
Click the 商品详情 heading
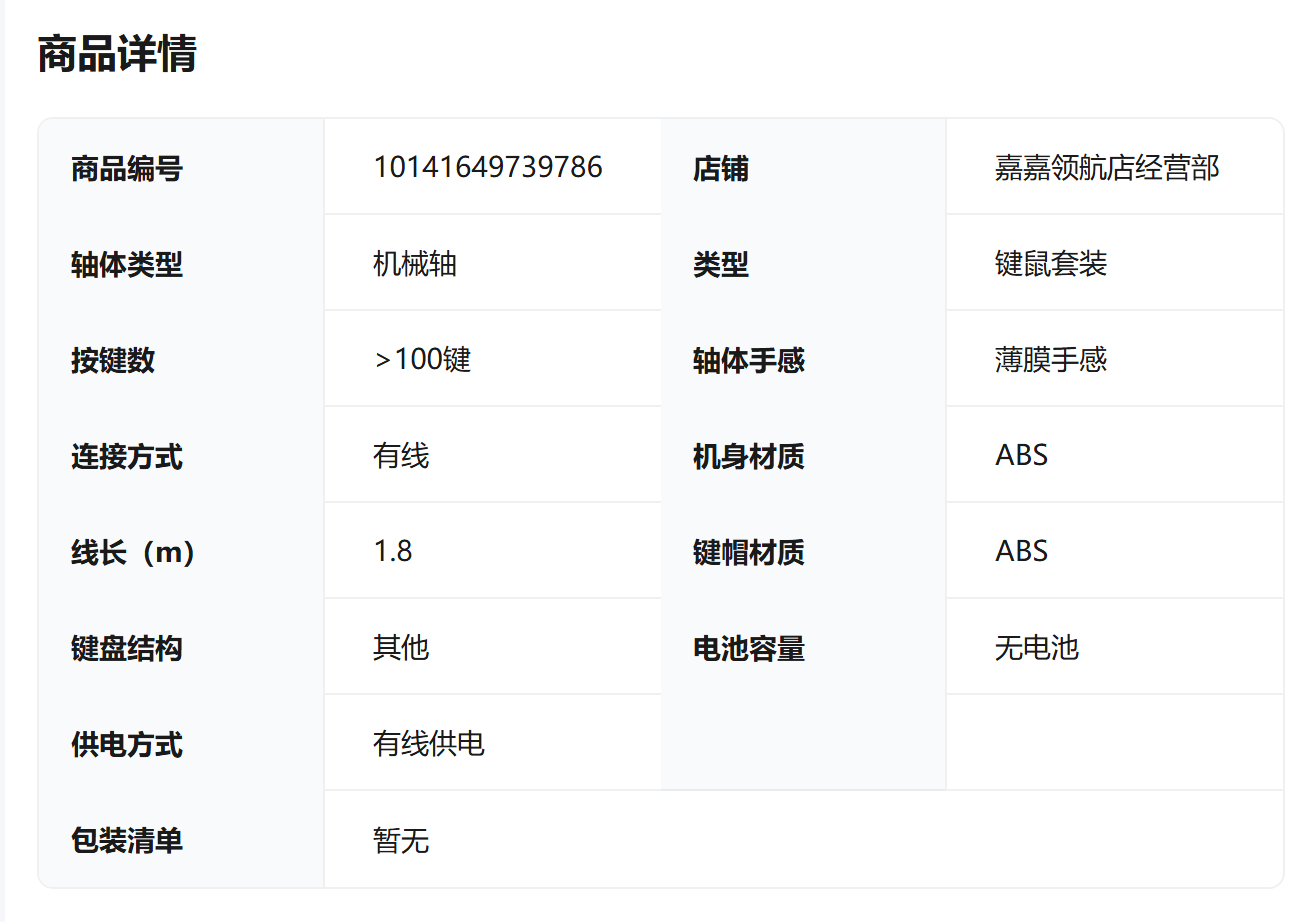pos(117,54)
